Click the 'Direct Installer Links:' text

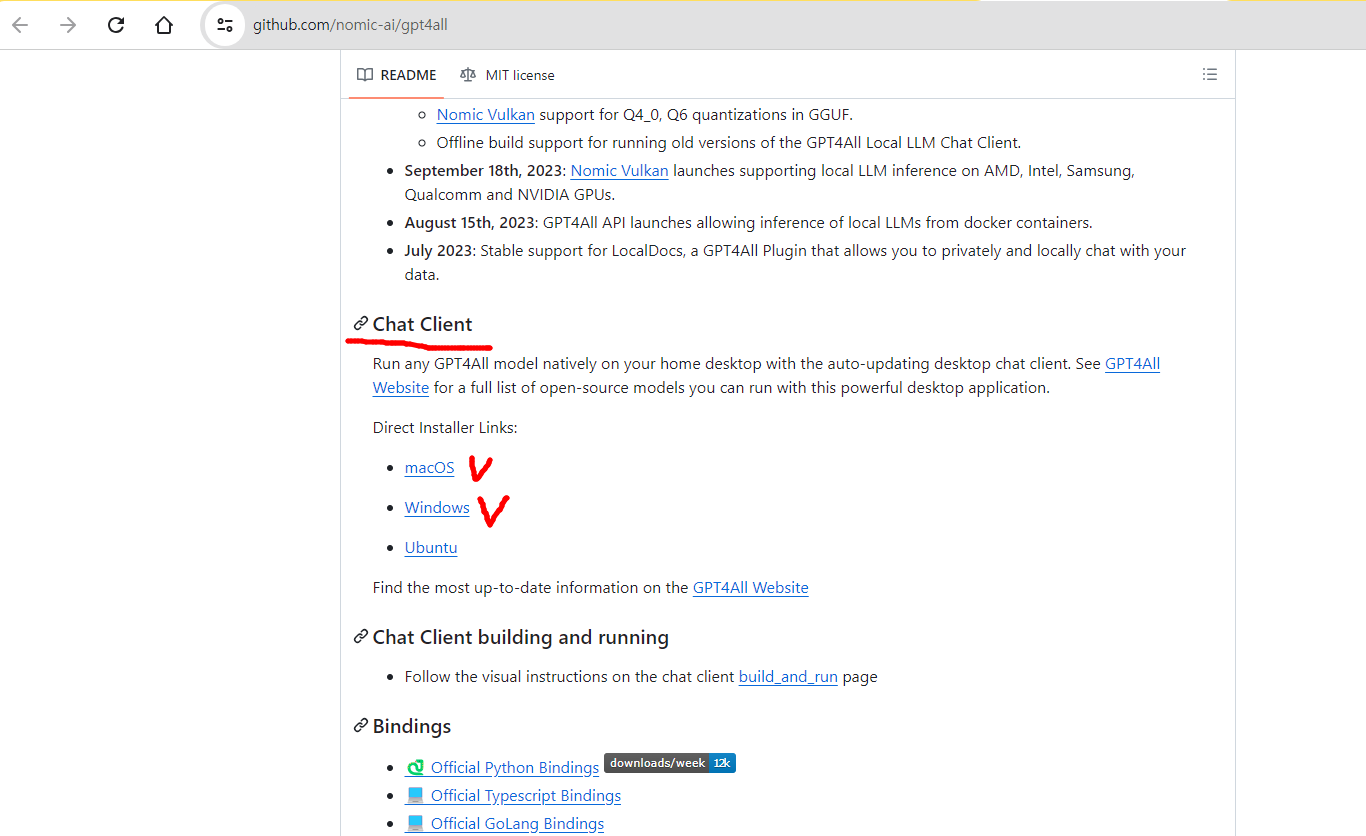[x=445, y=428]
